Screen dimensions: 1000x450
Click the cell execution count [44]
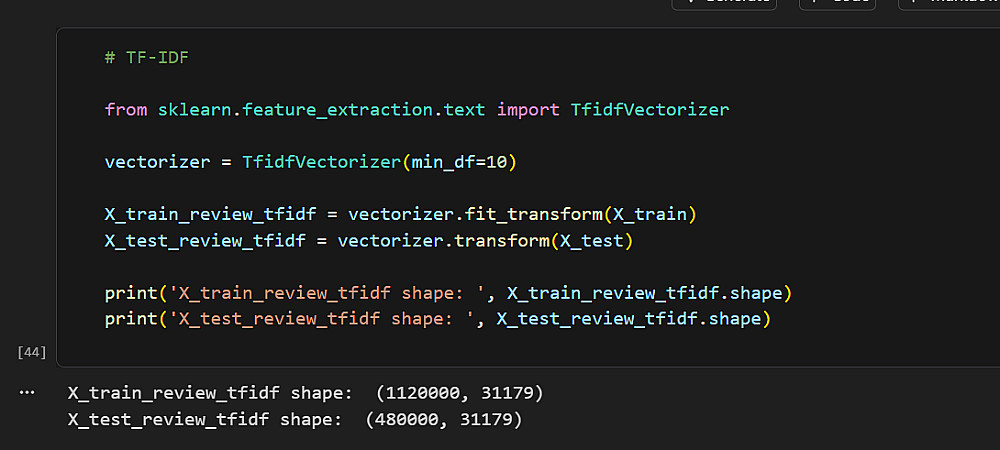32,352
